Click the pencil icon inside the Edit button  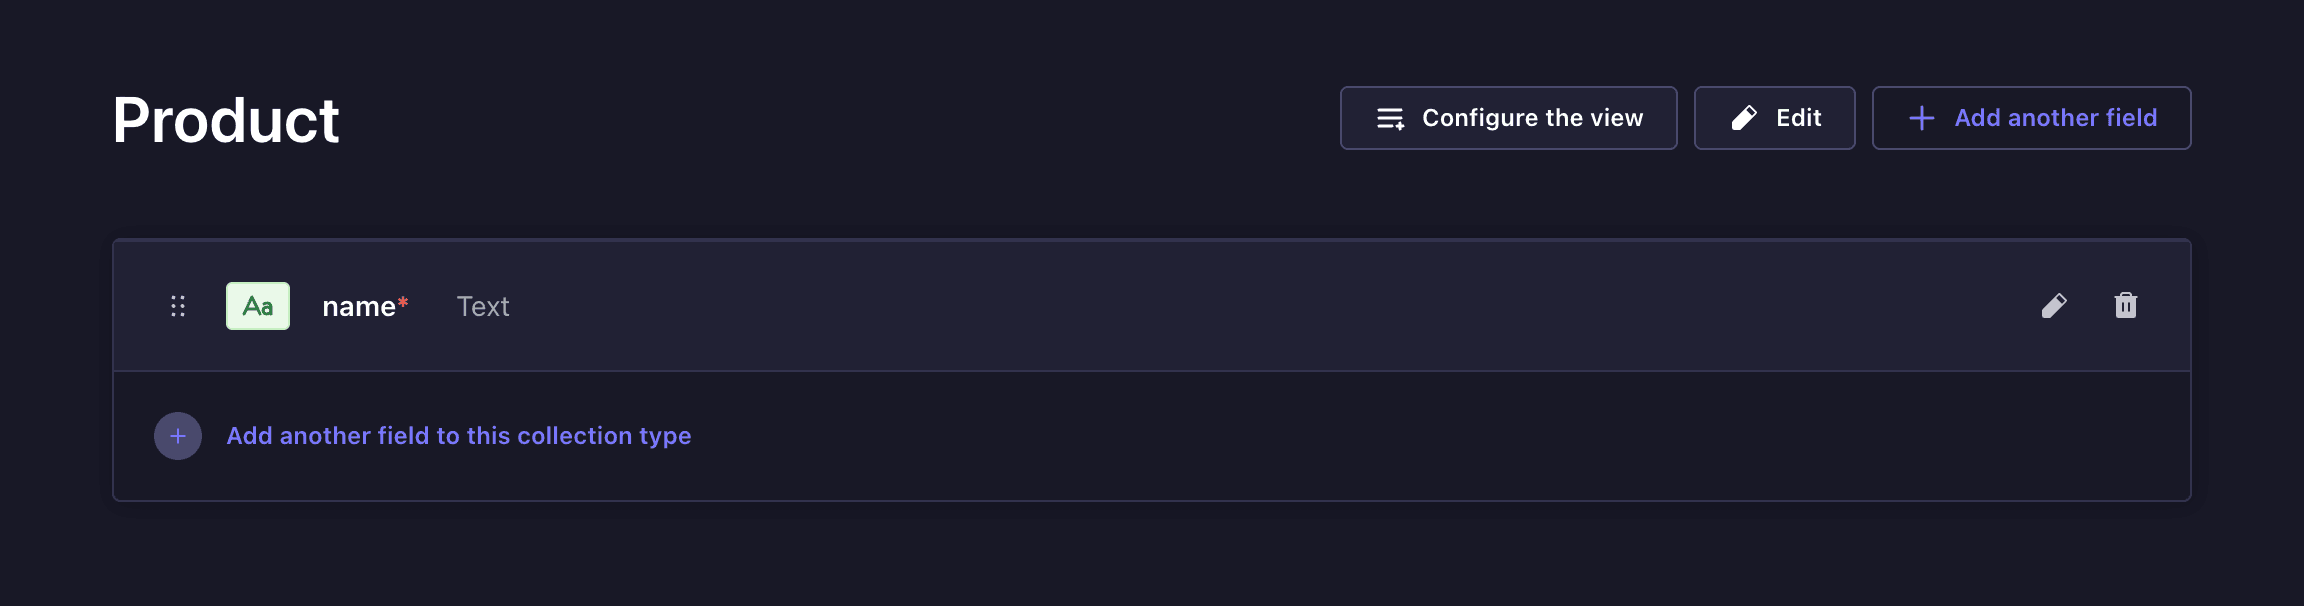click(1744, 118)
